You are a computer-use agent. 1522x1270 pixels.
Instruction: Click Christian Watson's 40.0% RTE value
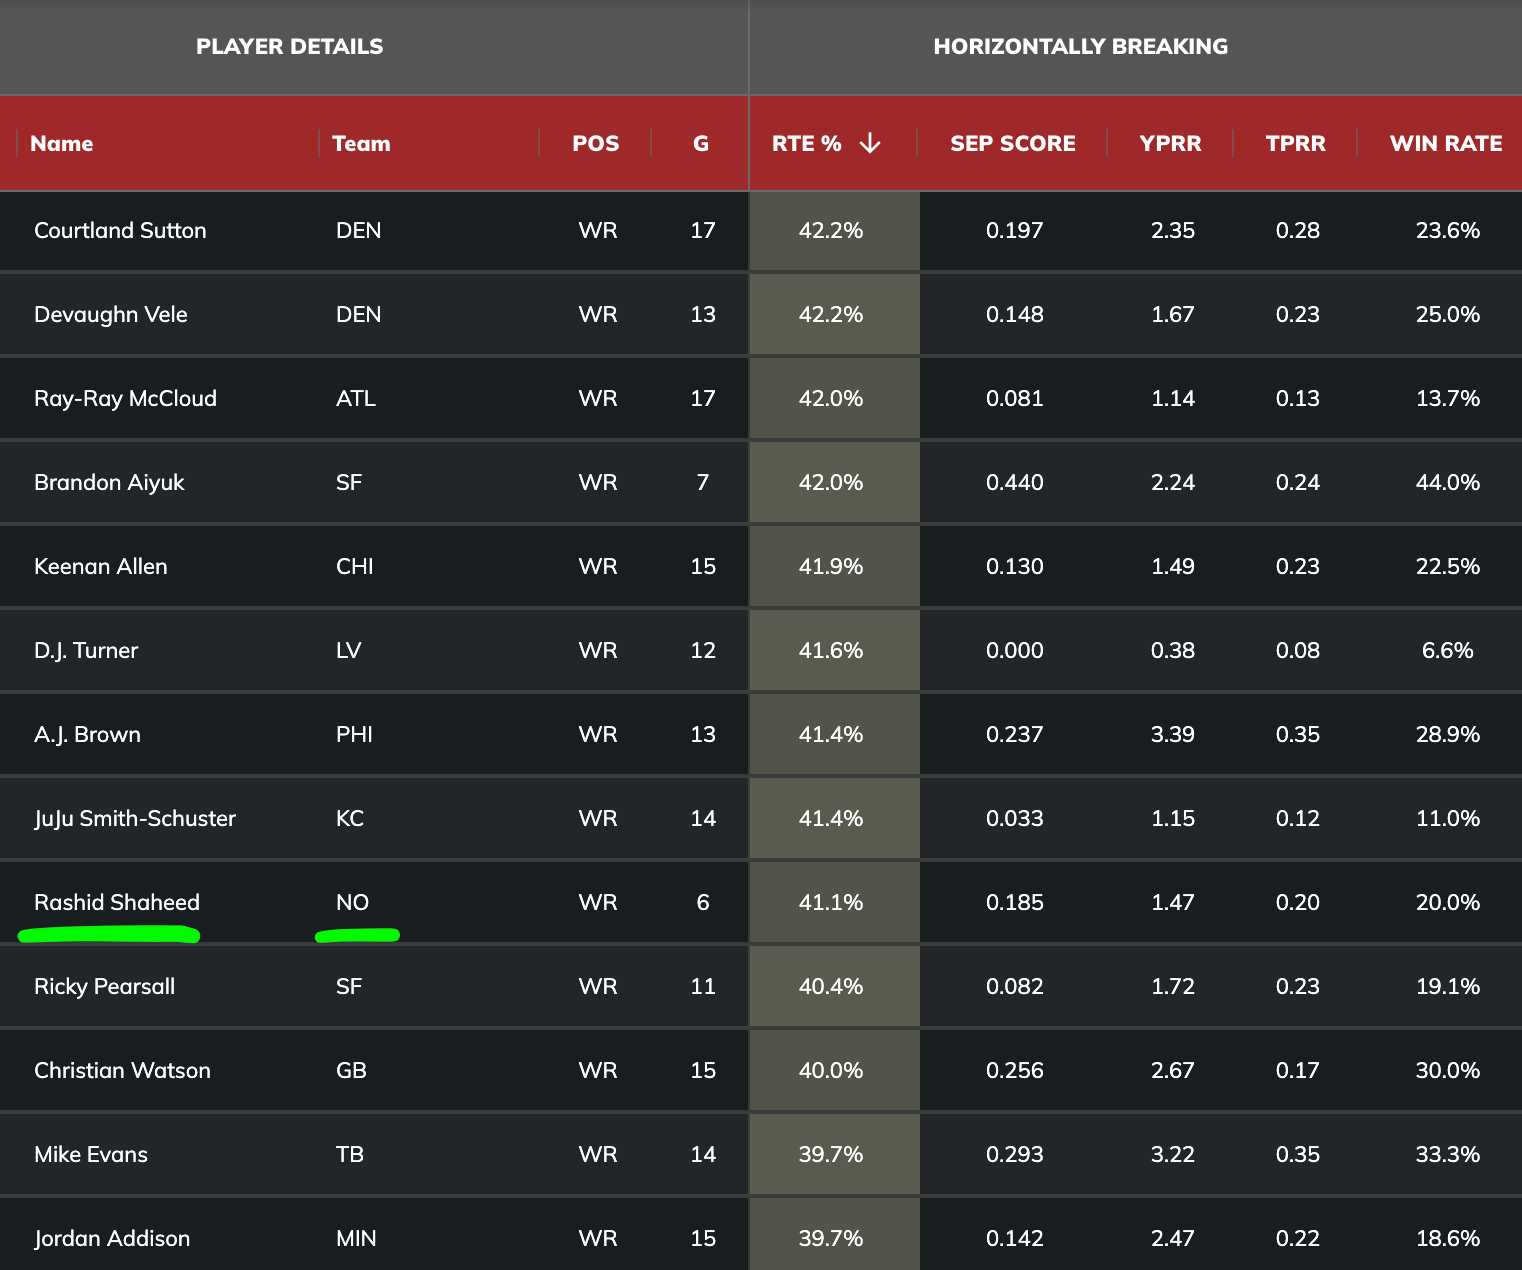coord(831,1070)
